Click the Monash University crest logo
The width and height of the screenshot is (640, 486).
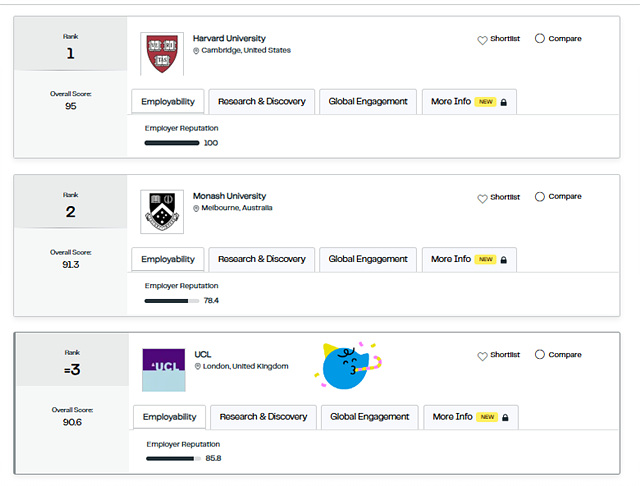[x=163, y=211]
